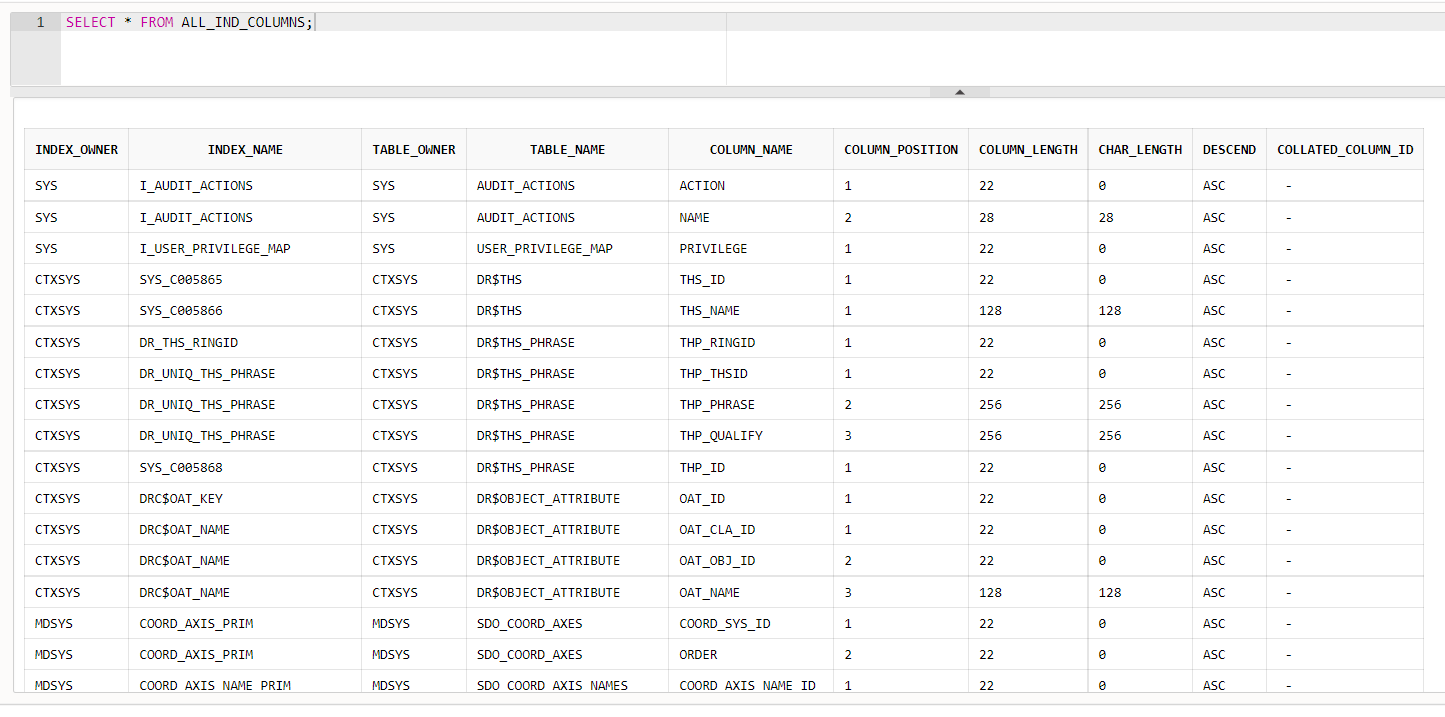Screen dimensions: 1445x717
Task: Click the DESCEND column header
Action: (1229, 150)
